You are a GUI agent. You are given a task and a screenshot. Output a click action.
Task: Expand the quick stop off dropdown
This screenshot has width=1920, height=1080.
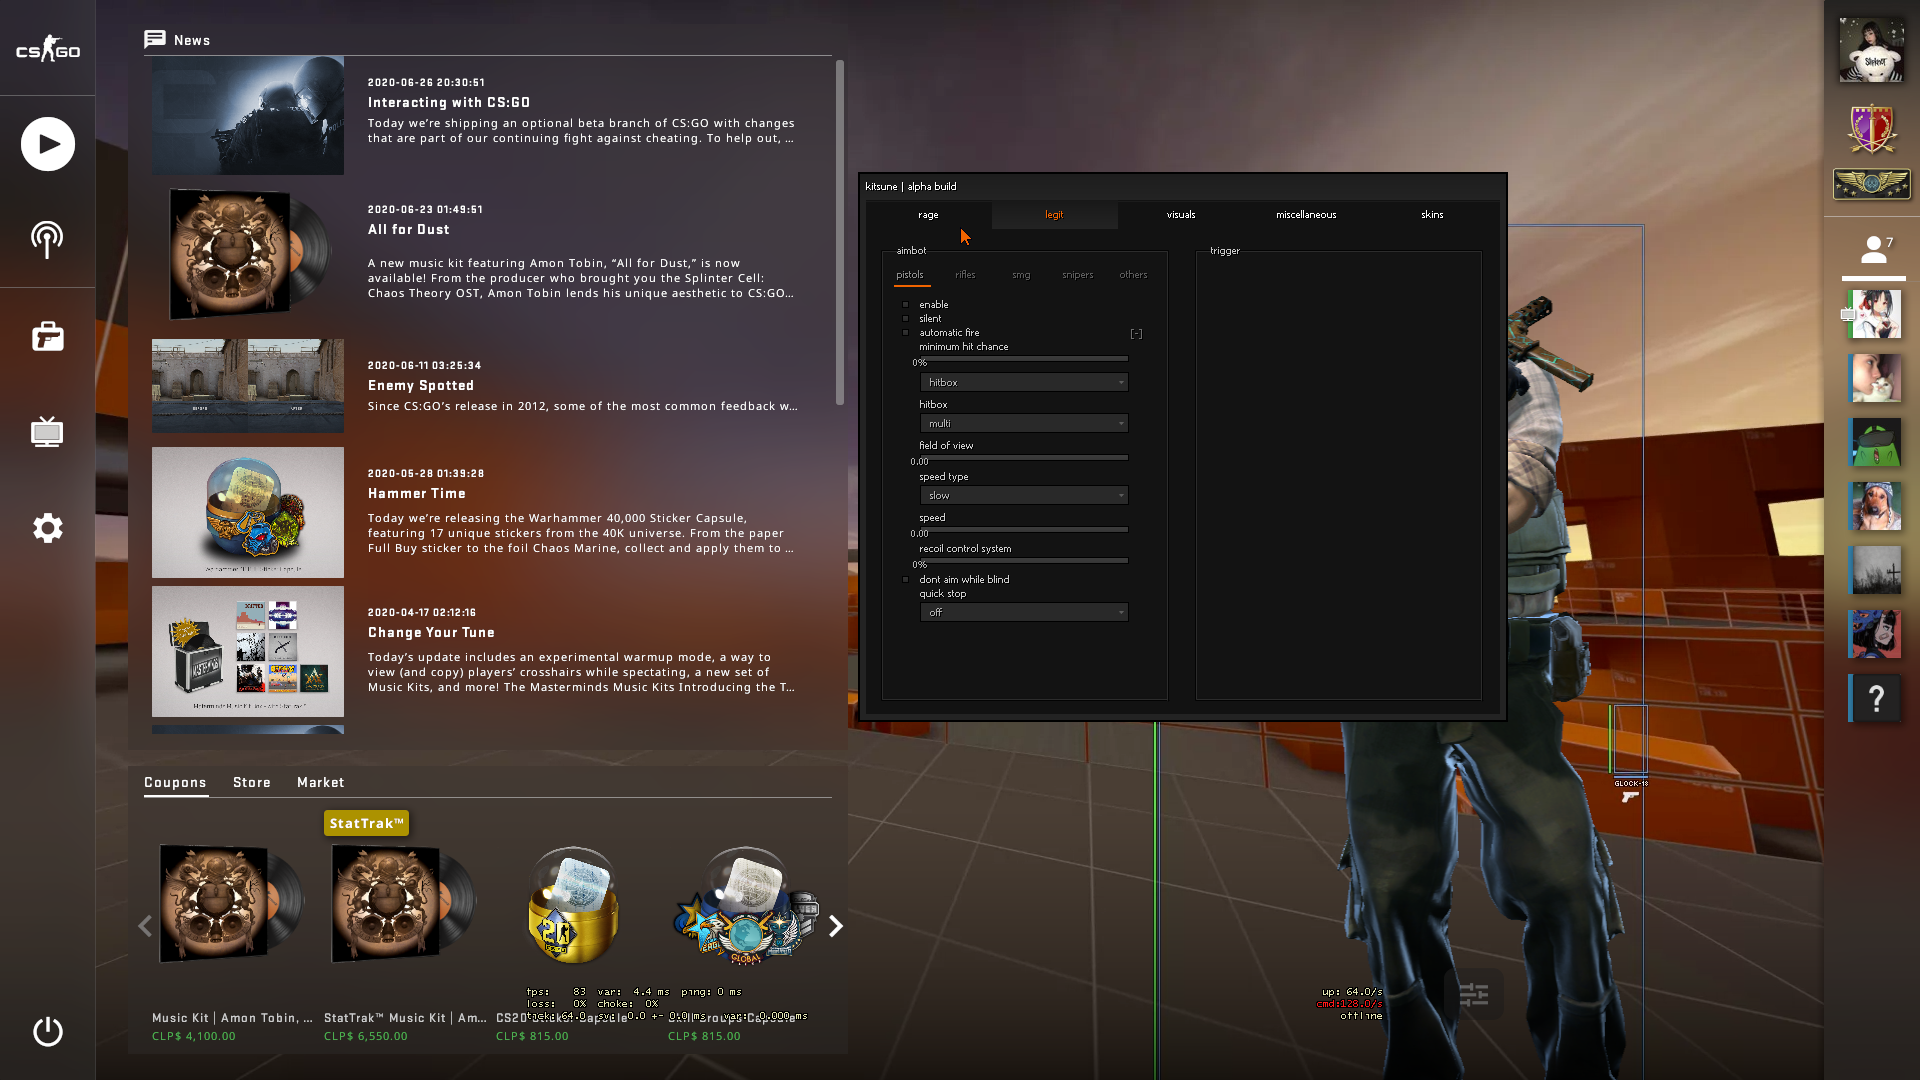pos(1023,612)
